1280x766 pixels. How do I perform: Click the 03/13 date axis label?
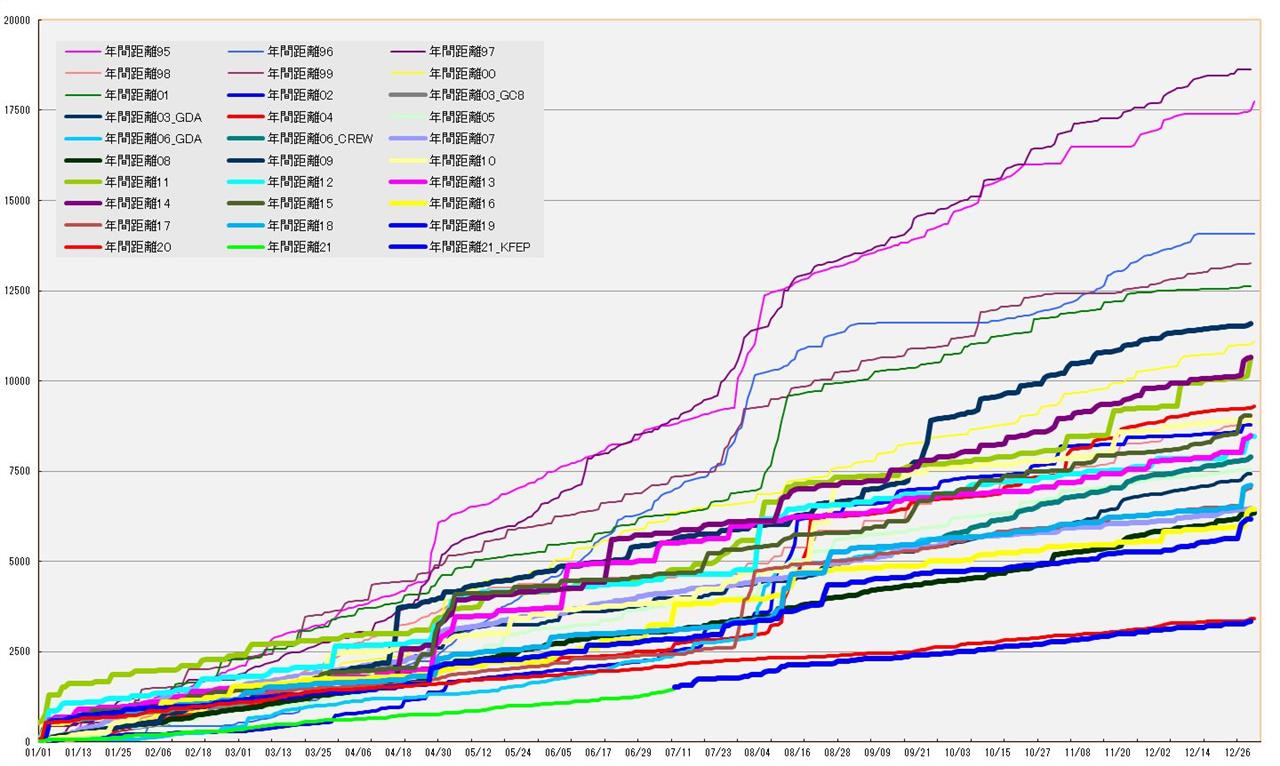278,751
